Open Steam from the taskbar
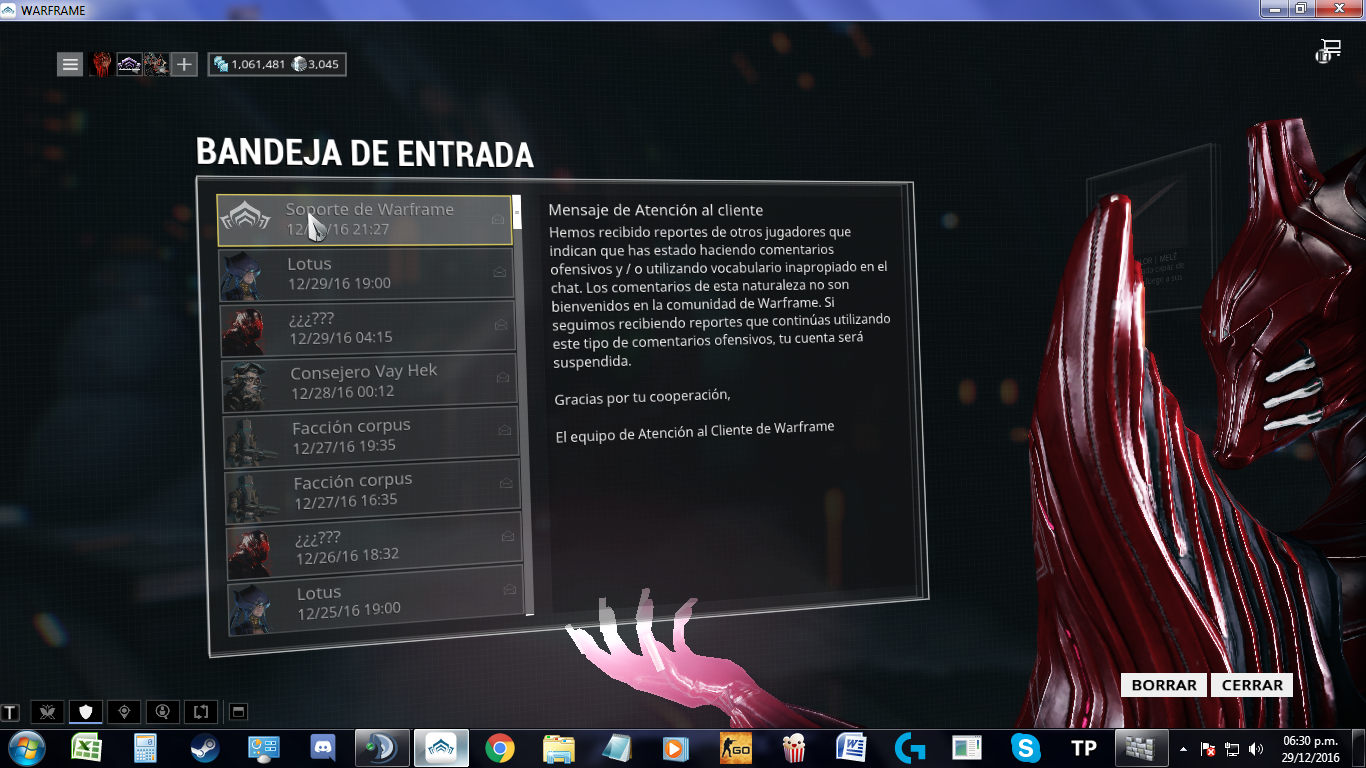1366x768 pixels. (x=205, y=748)
